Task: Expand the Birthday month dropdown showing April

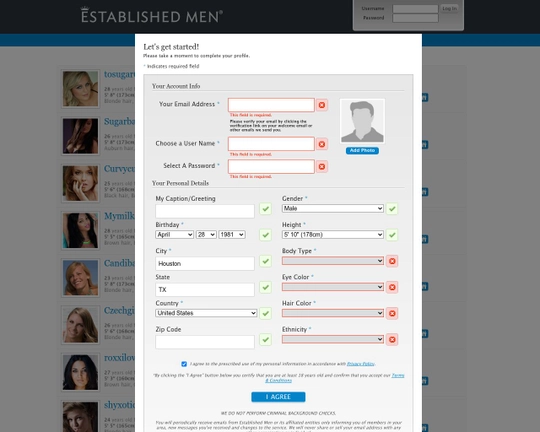Action: pyautogui.click(x=174, y=235)
